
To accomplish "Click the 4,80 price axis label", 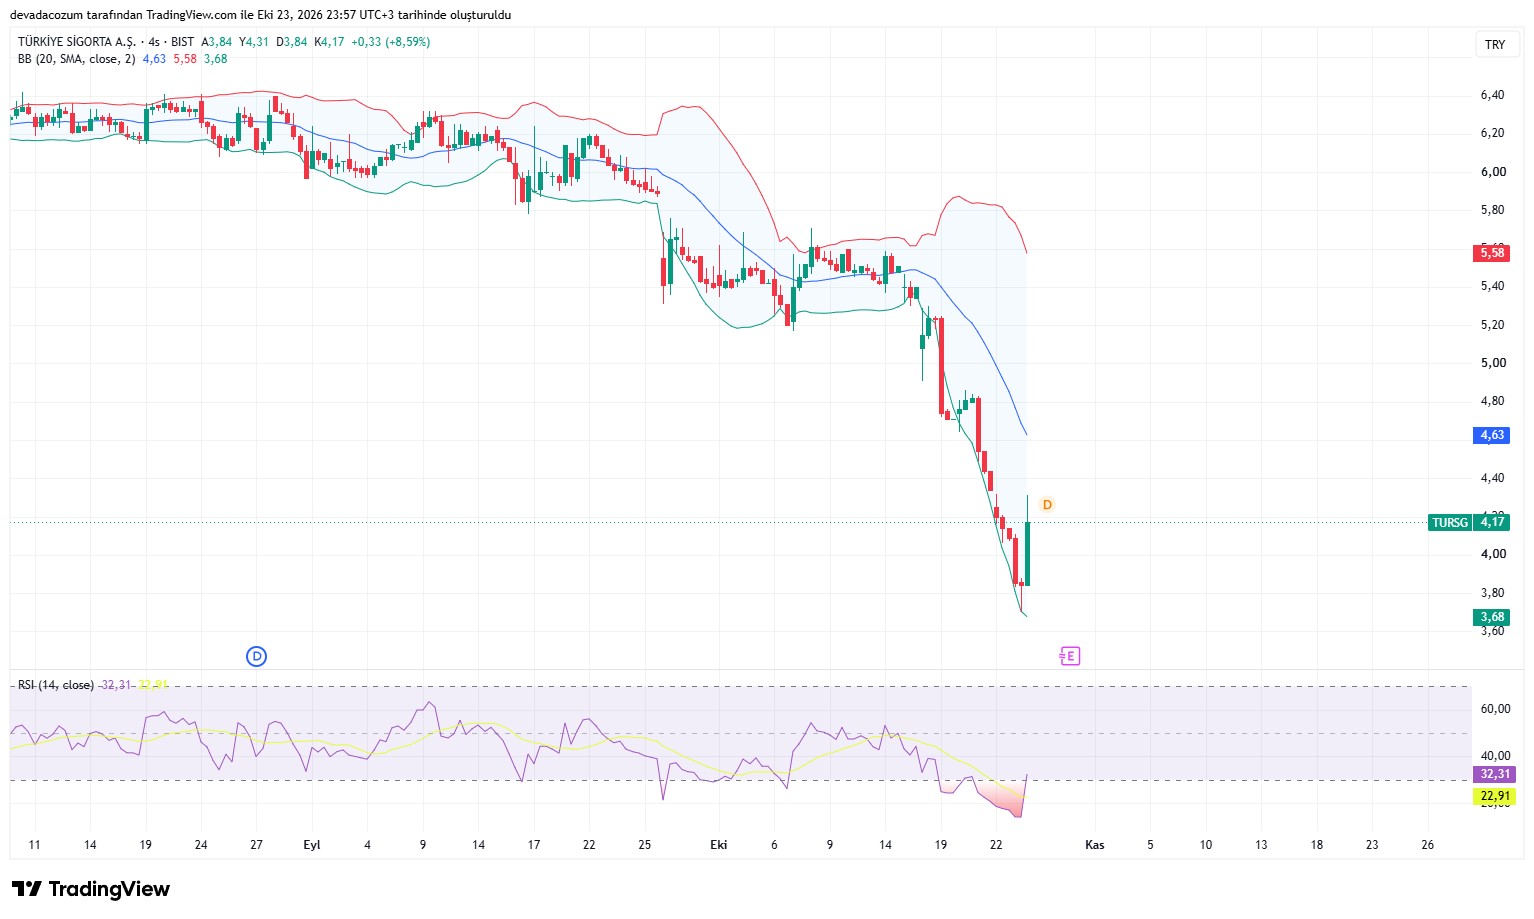I will 1493,401.
